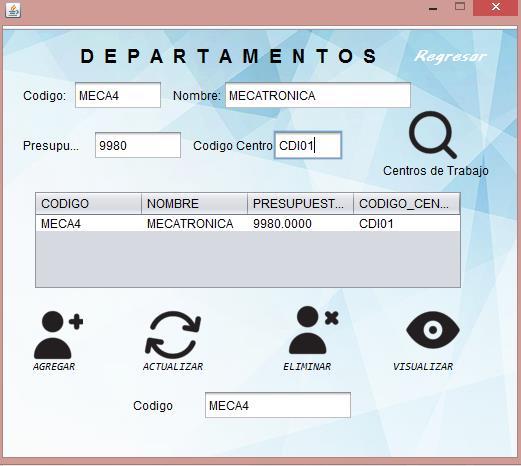This screenshot has height=466, width=521.
Task: Select the AGREGAR label under add icon
Action: pos(54,367)
